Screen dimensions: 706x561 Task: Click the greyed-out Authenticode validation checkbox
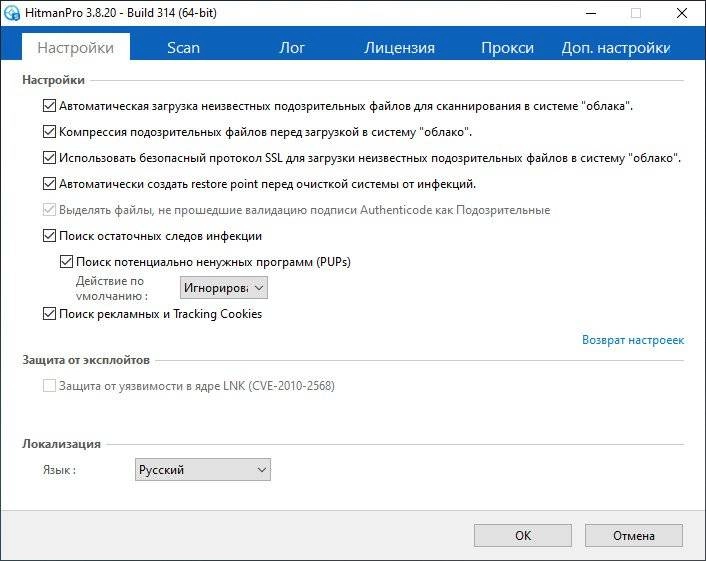point(49,210)
